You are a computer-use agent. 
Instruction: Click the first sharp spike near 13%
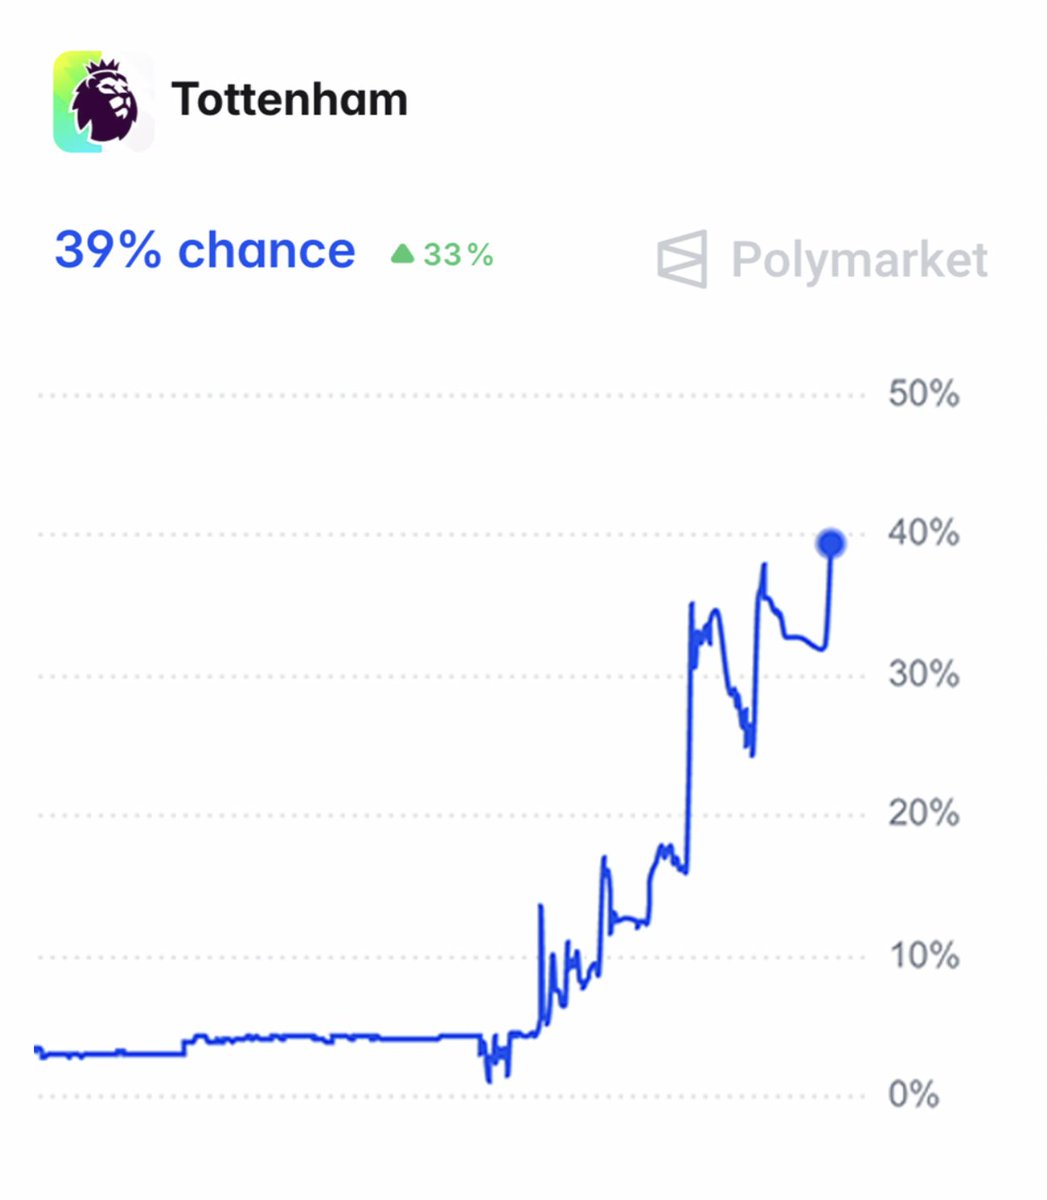click(541, 906)
